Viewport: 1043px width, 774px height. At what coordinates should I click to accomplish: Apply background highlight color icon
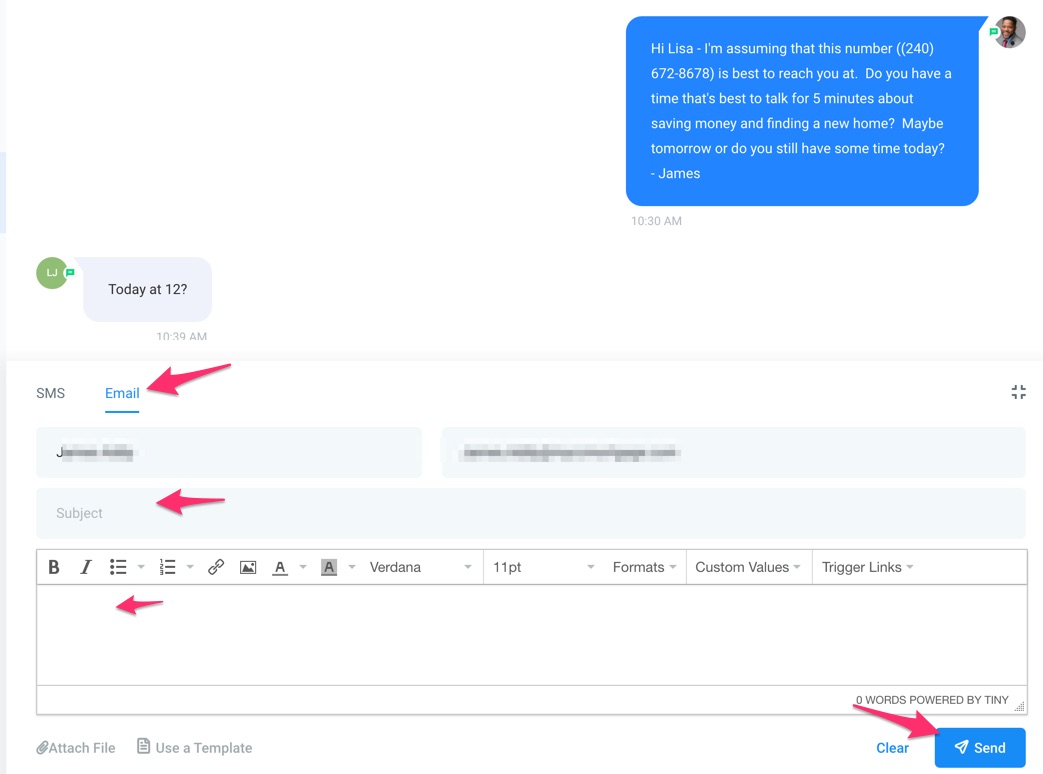[329, 567]
